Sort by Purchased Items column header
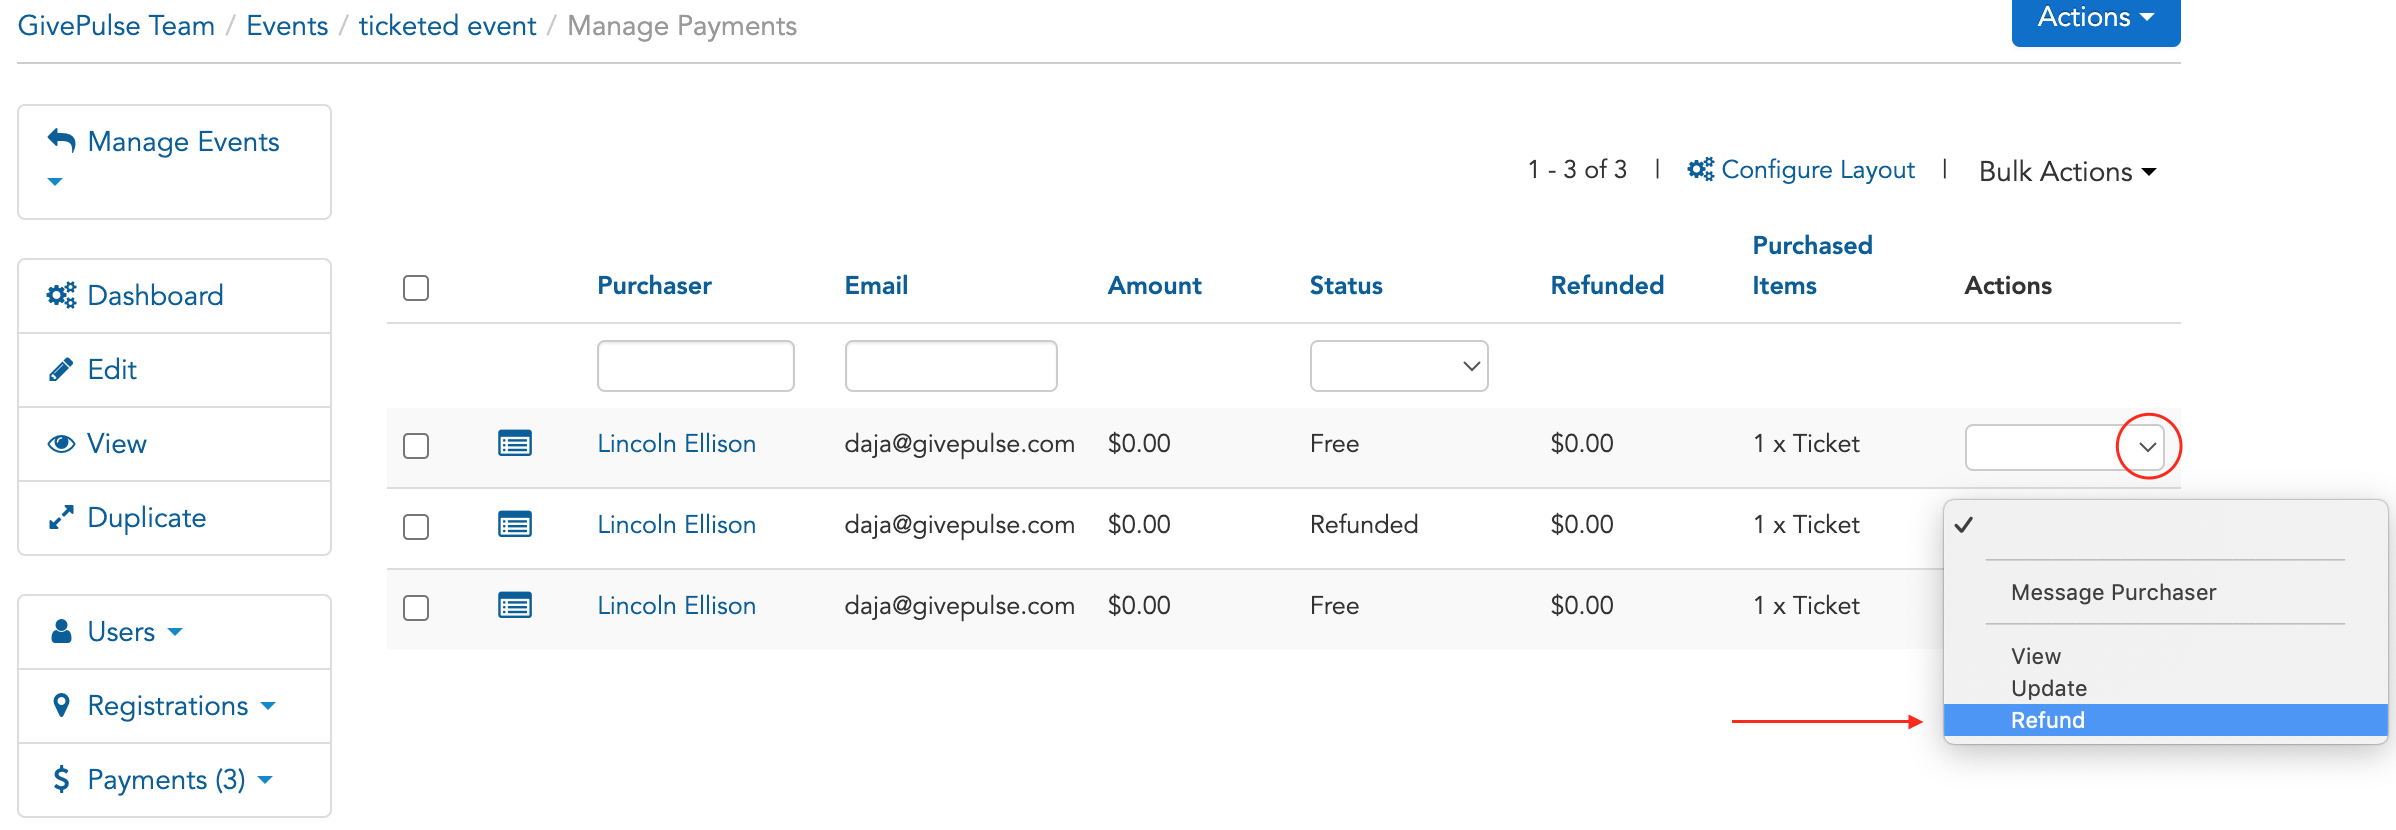The width and height of the screenshot is (2396, 830). pyautogui.click(x=1812, y=265)
